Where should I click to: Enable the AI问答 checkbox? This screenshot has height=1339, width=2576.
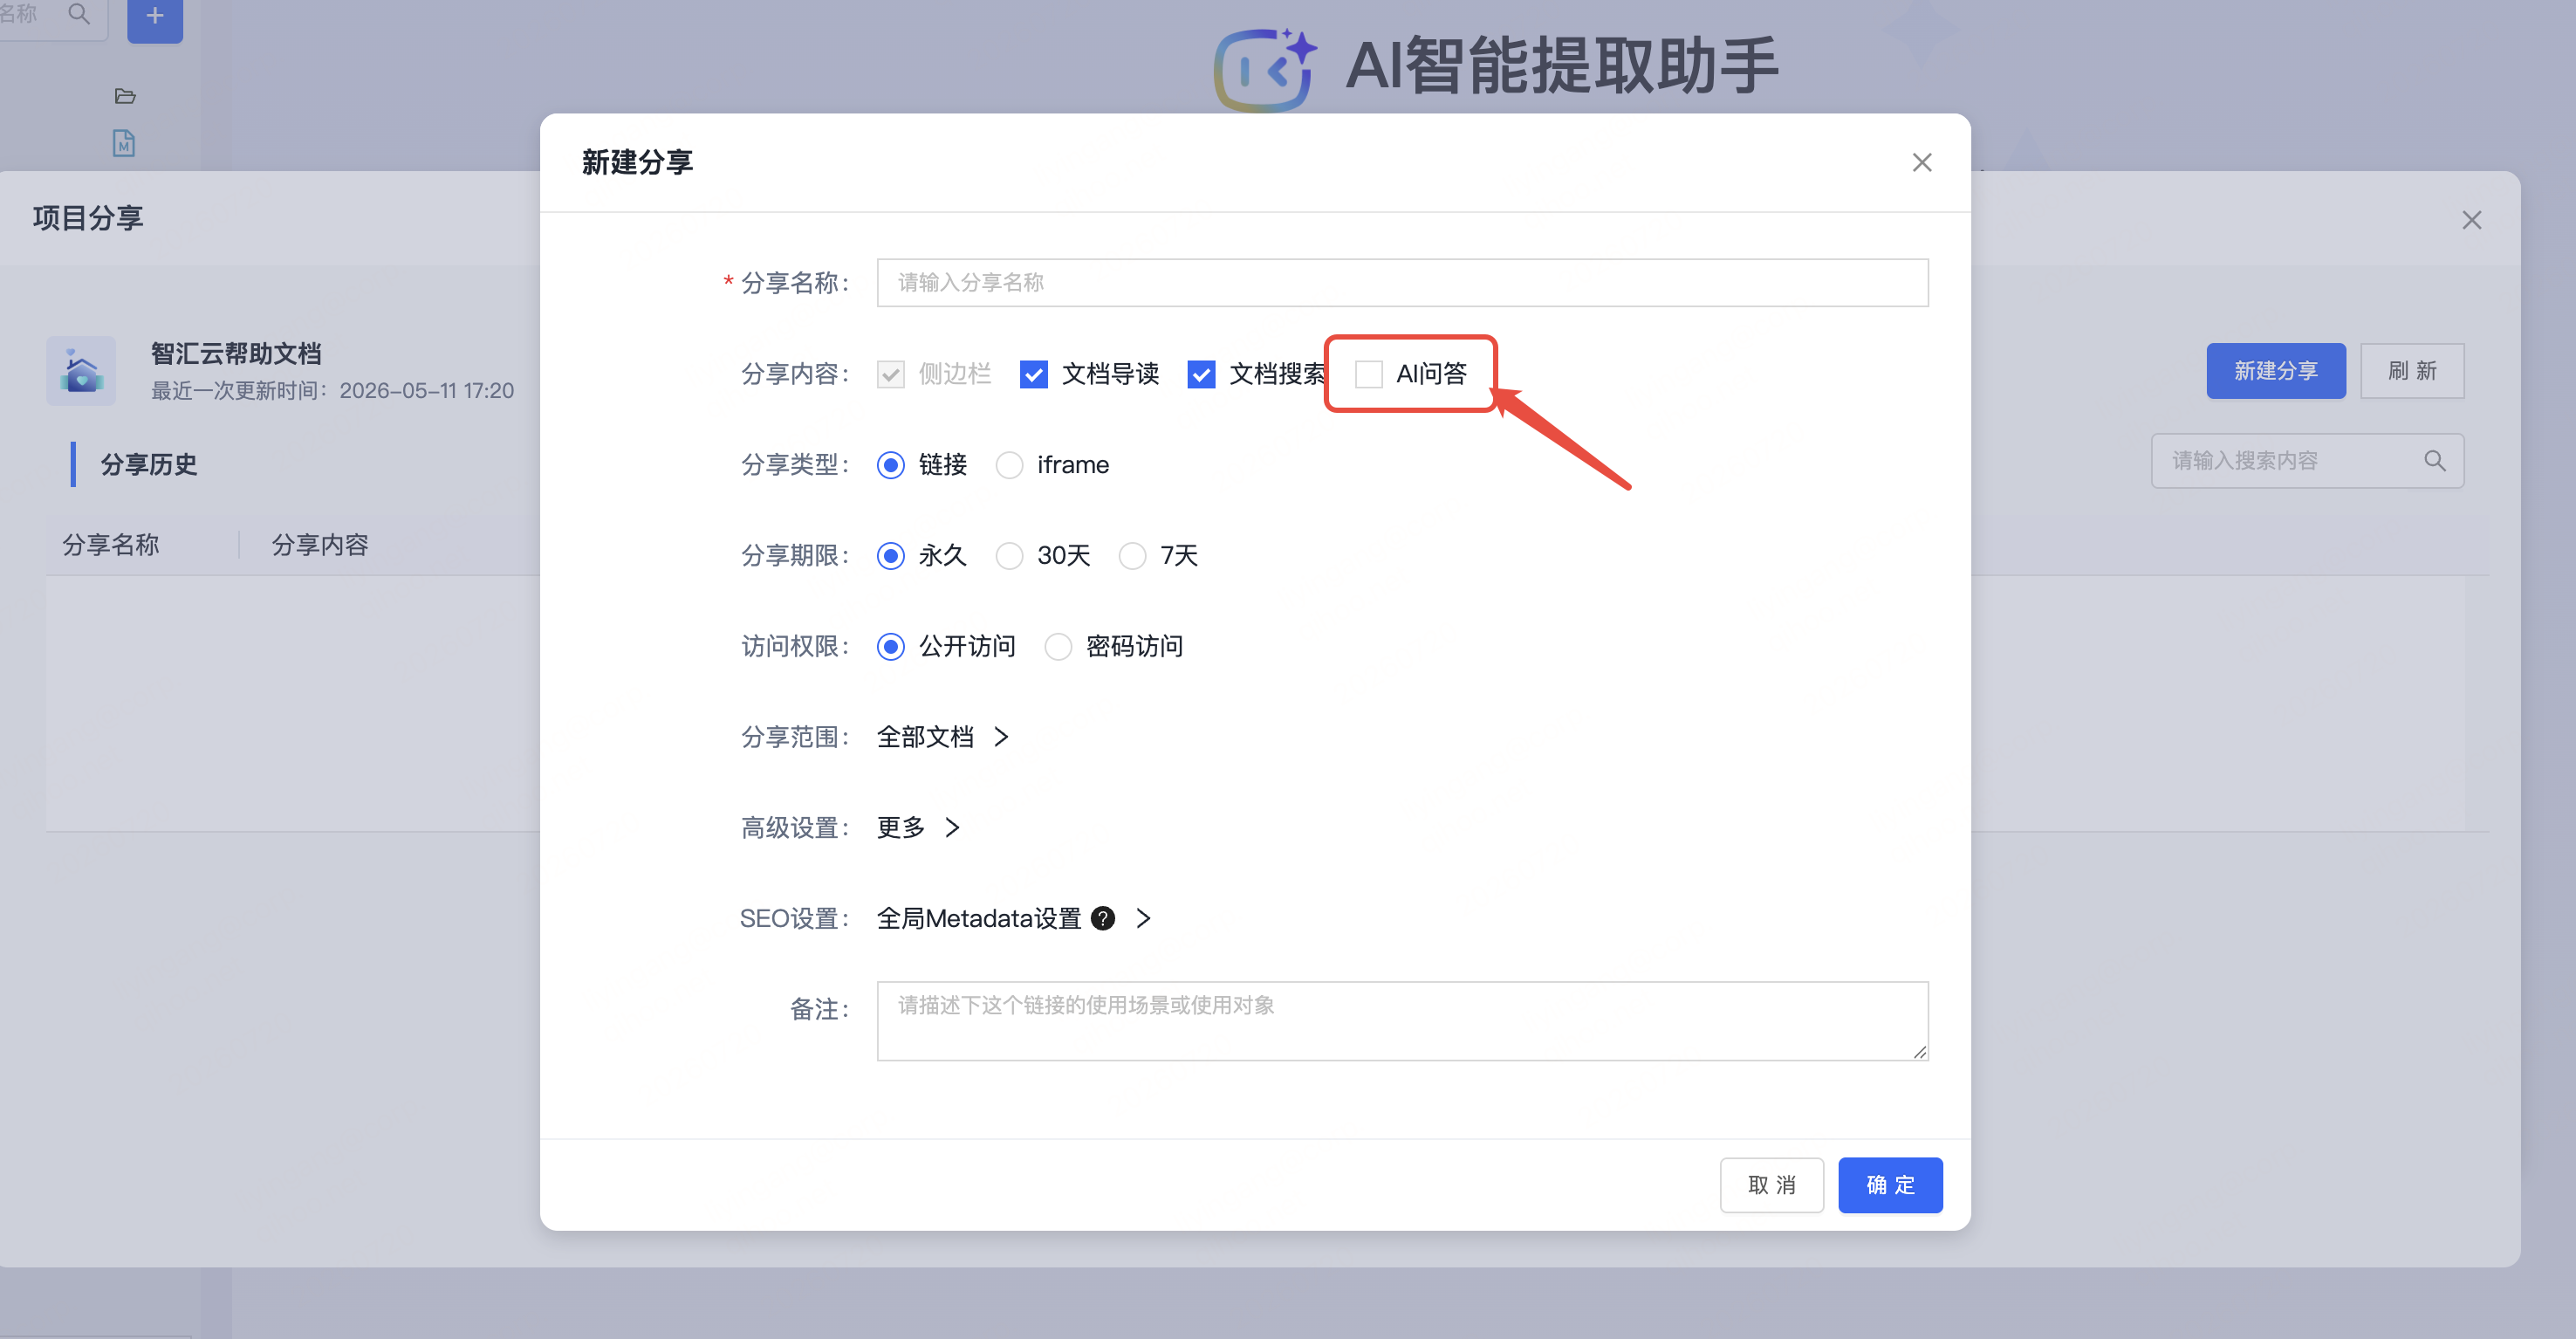tap(1368, 374)
